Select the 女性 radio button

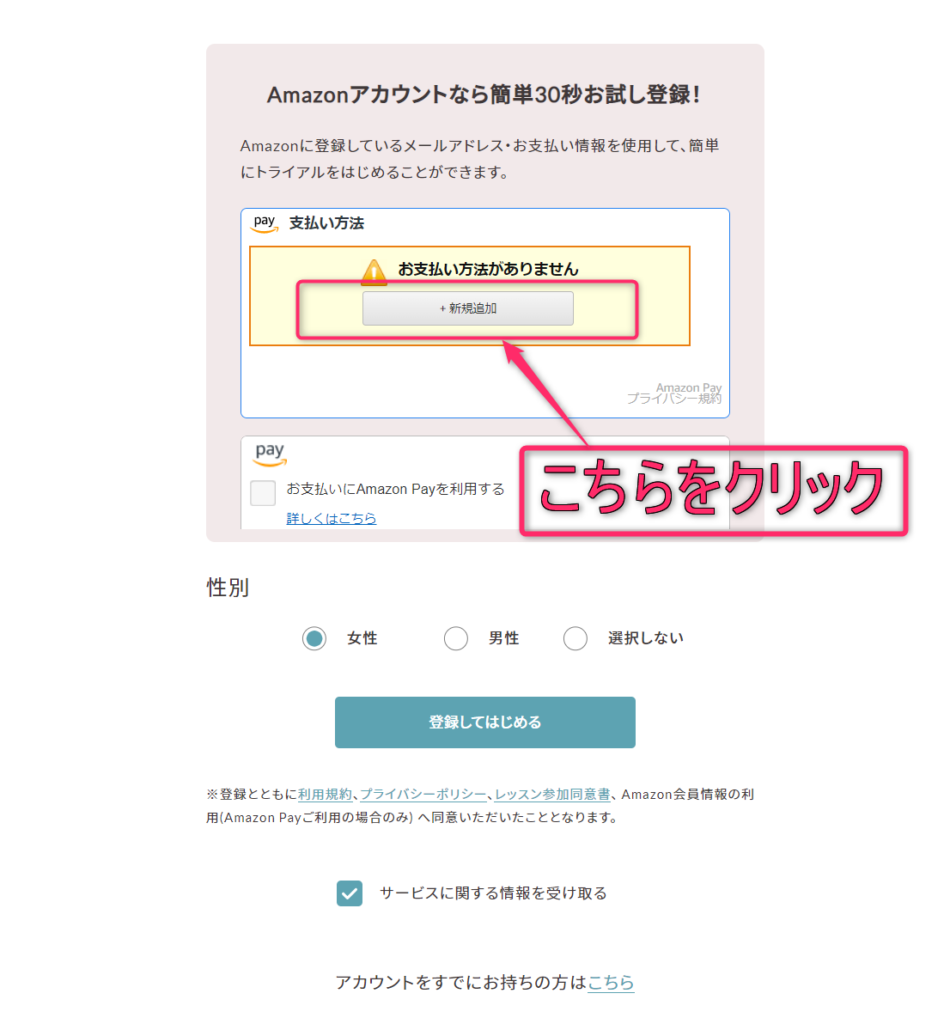(x=314, y=638)
